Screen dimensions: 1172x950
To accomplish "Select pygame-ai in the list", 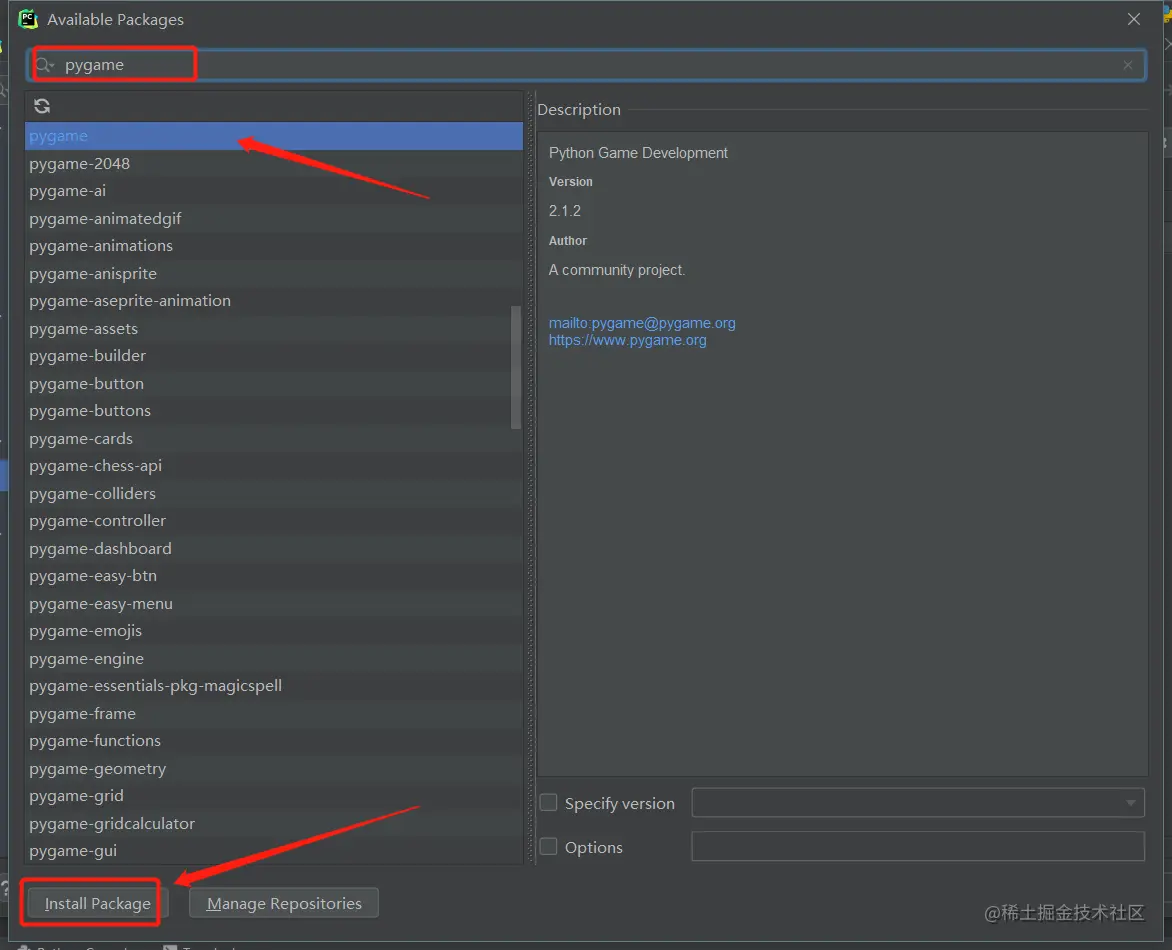I will click(274, 191).
